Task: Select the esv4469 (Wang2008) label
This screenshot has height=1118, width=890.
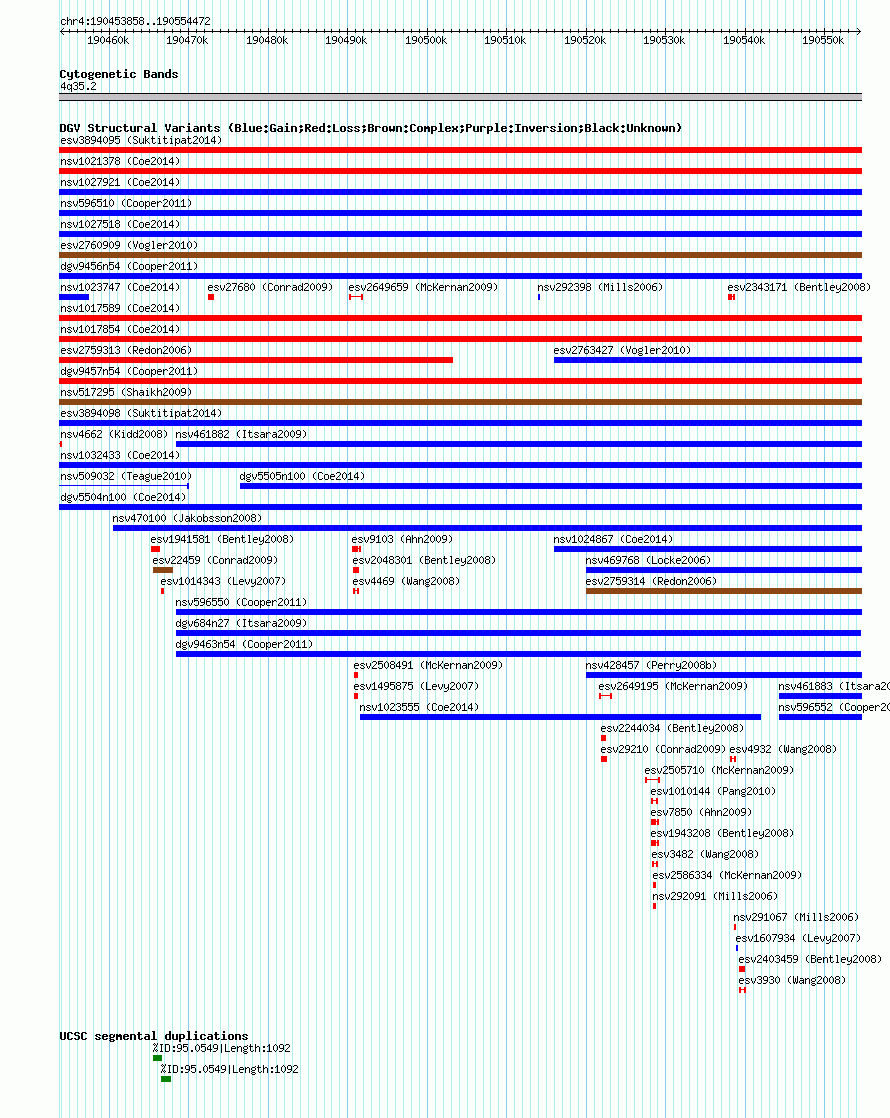Action: click(406, 581)
